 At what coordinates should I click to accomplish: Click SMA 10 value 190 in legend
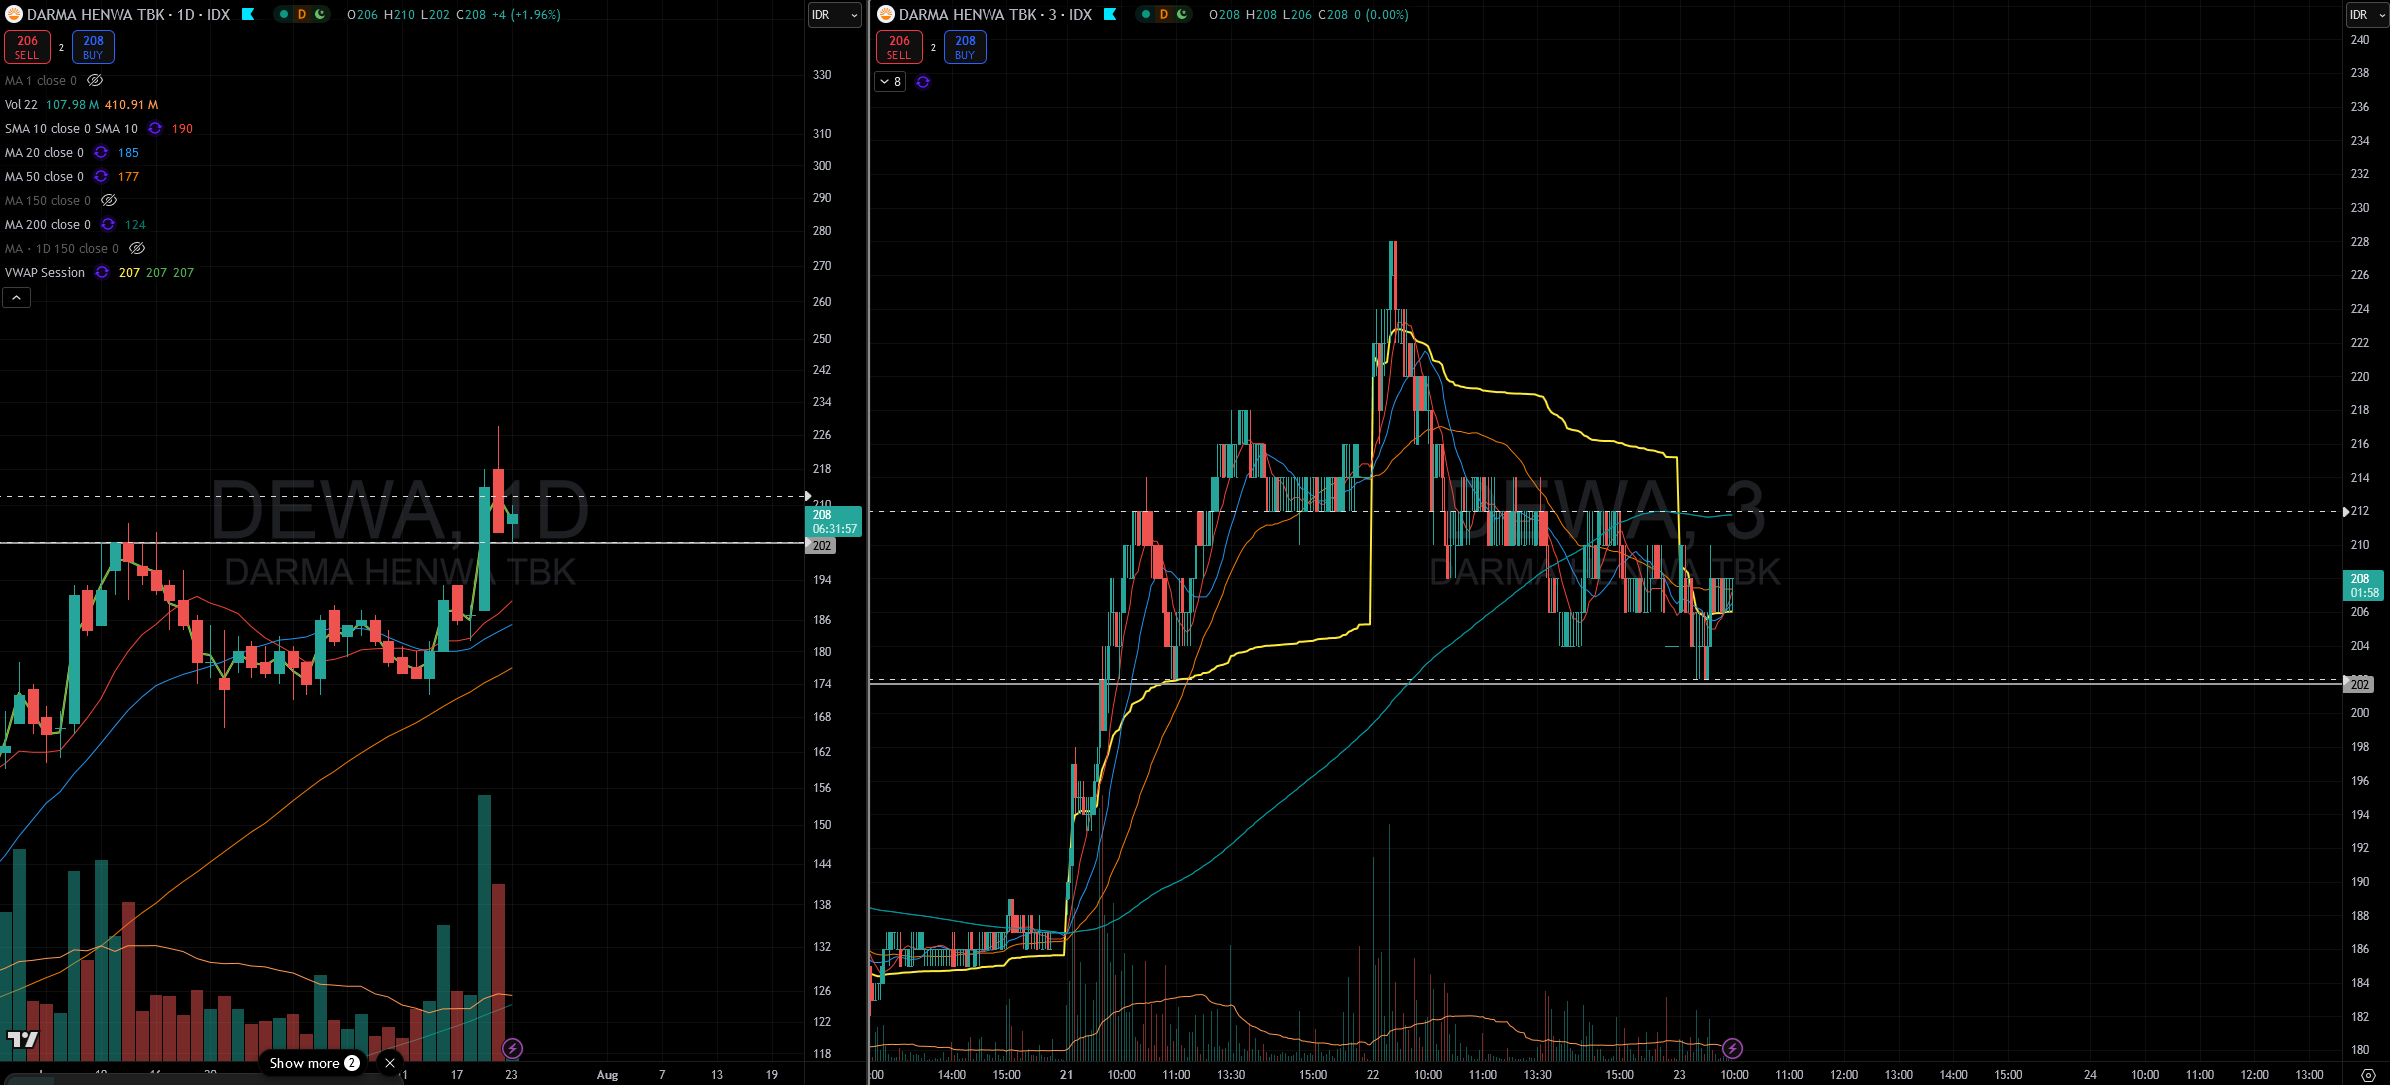(x=182, y=128)
